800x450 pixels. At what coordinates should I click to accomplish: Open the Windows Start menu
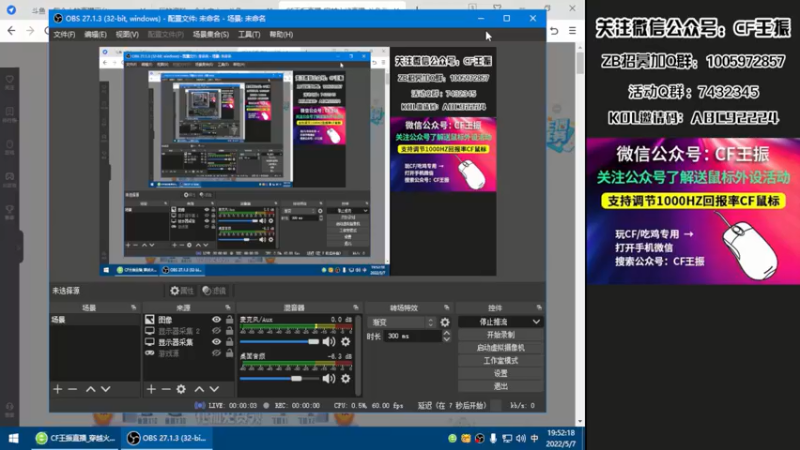[x=14, y=438]
